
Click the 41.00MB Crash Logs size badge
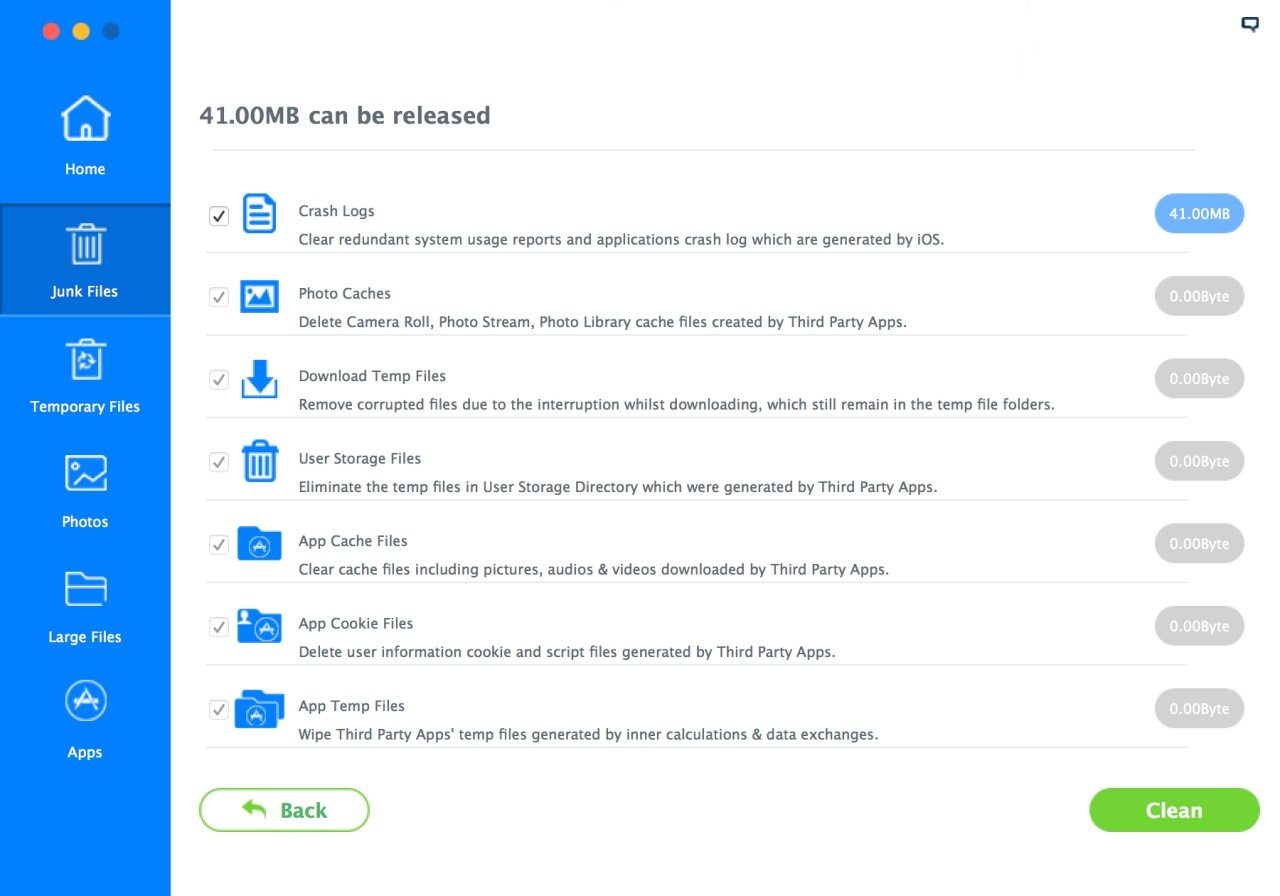pyautogui.click(x=1199, y=213)
